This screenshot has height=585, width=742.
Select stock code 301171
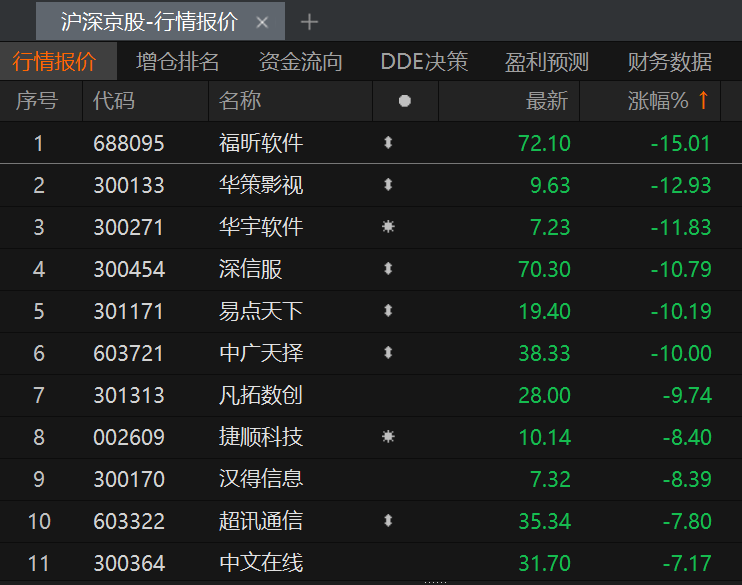pyautogui.click(x=129, y=312)
